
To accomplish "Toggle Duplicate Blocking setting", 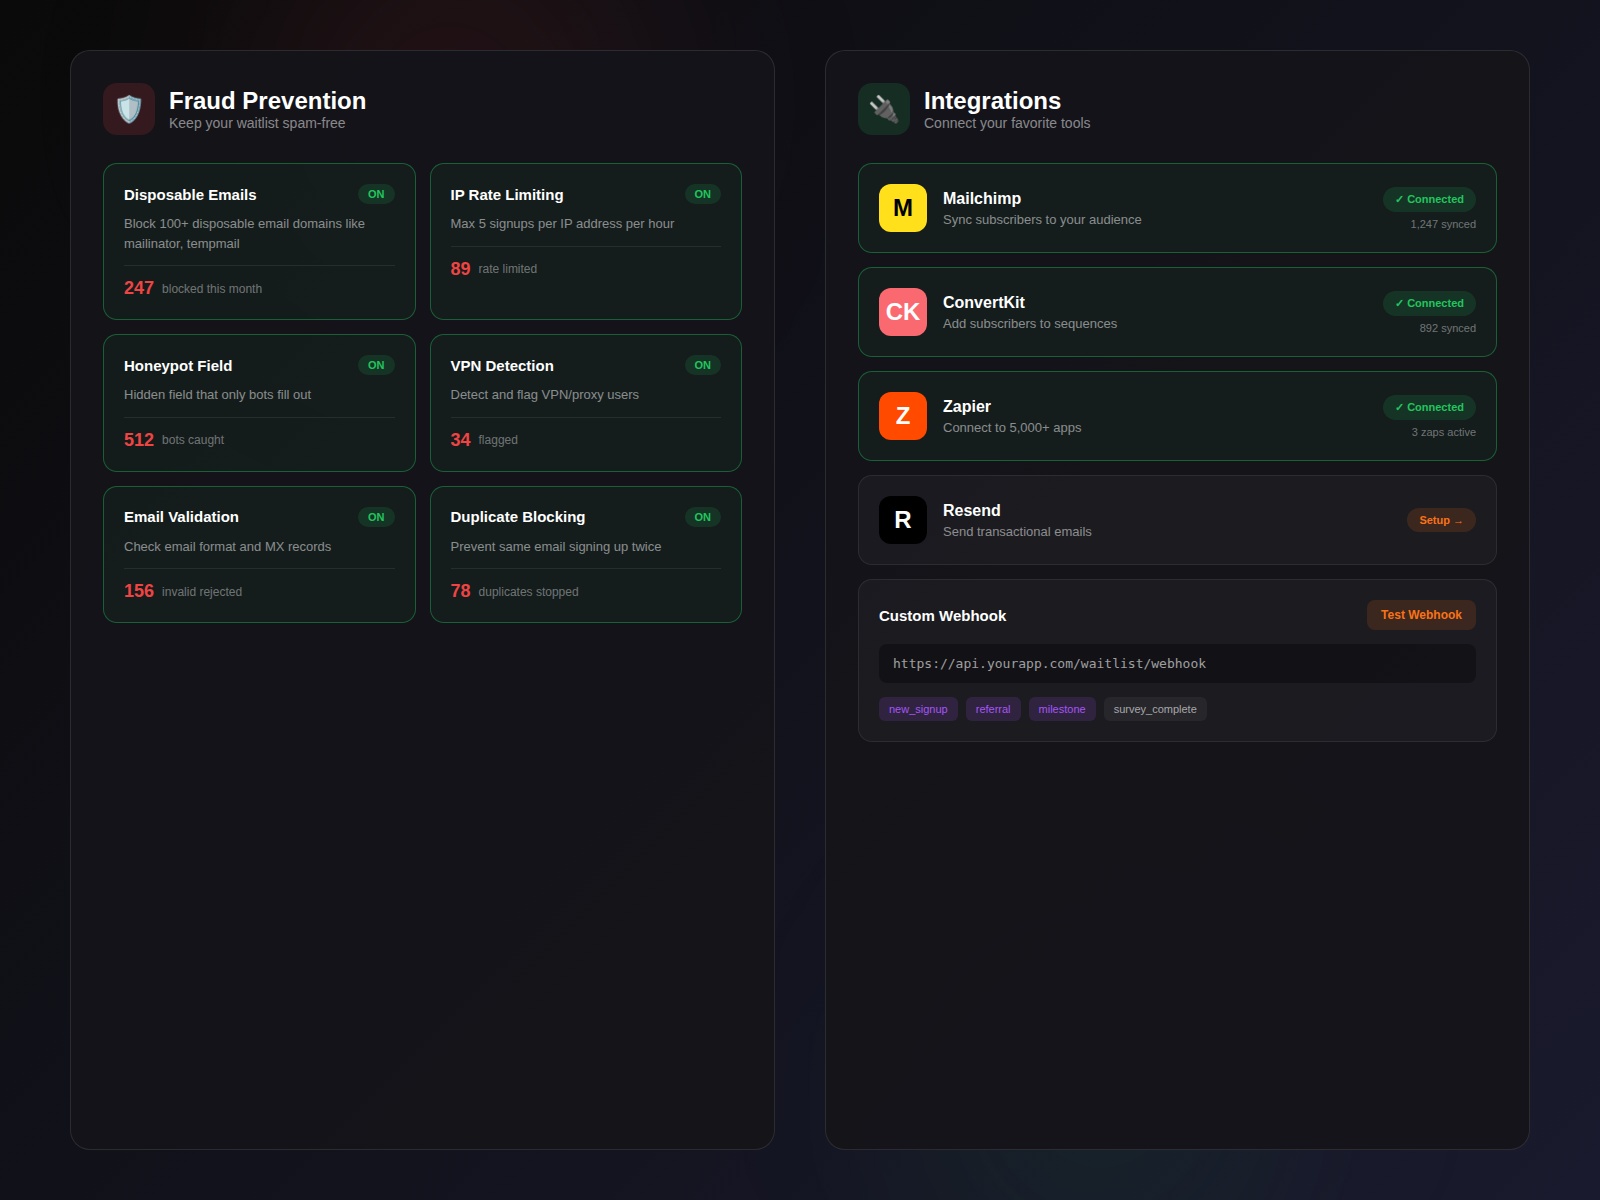I will (703, 517).
